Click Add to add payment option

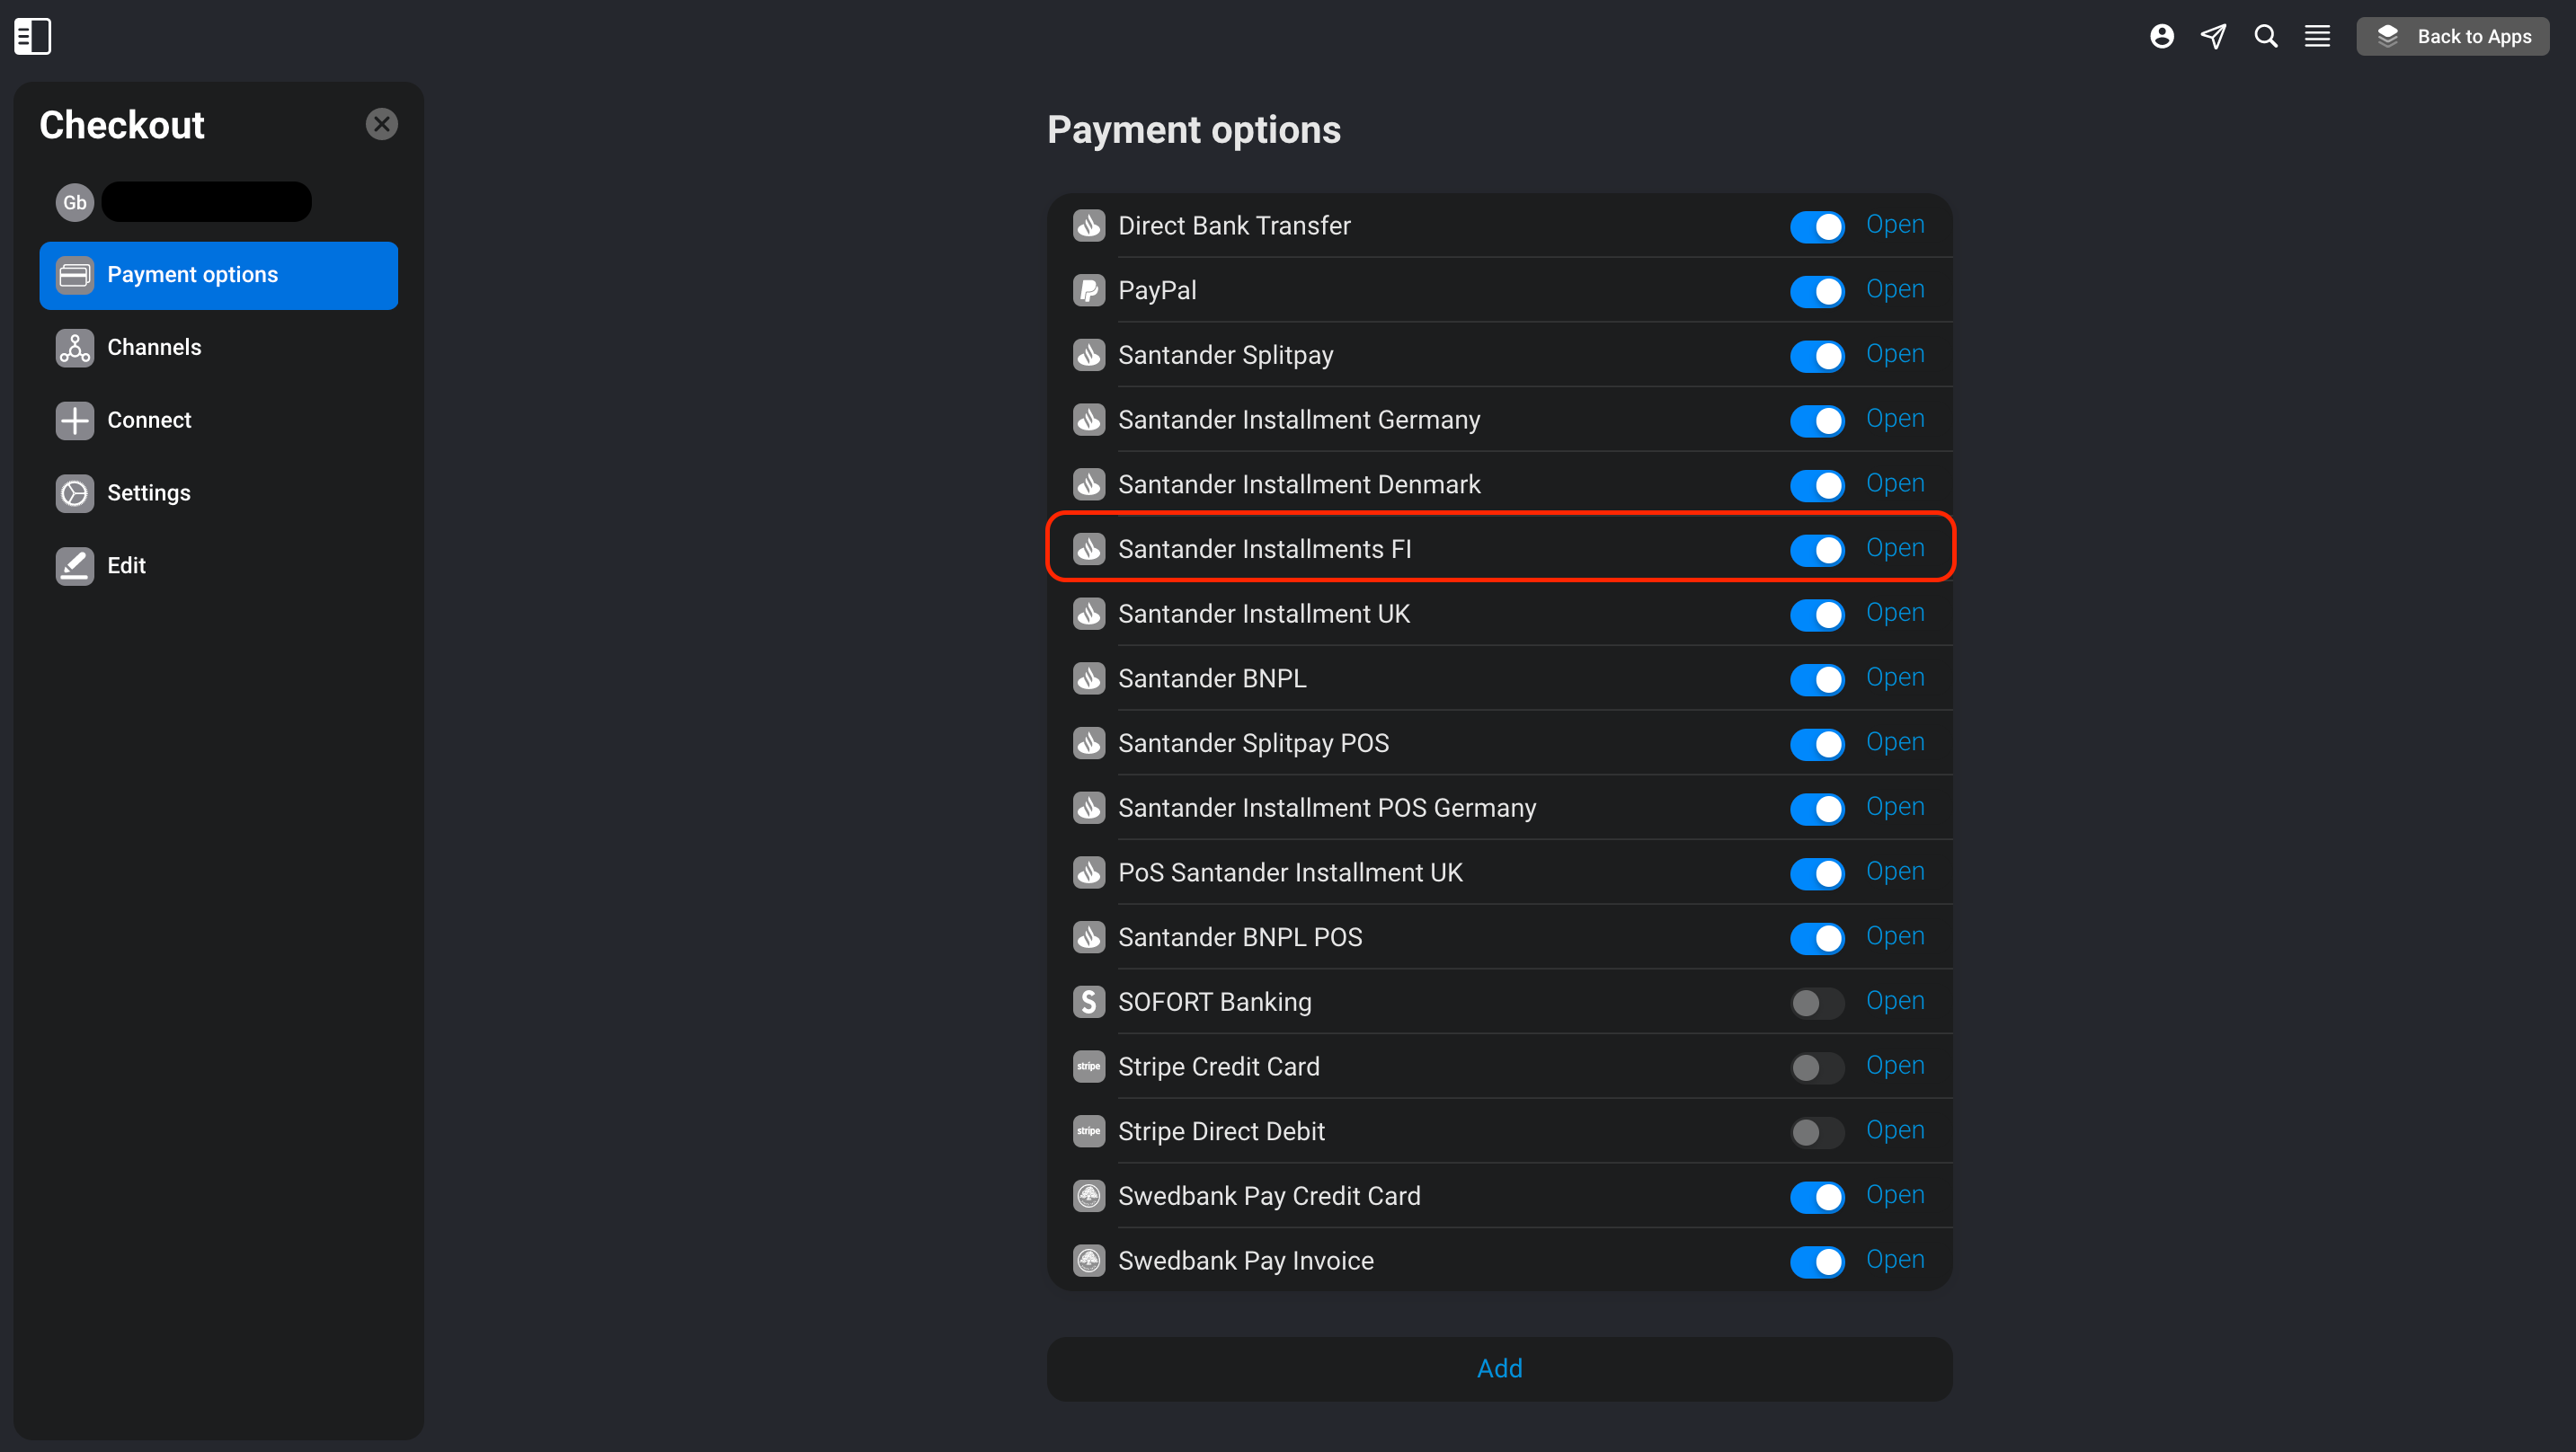point(1499,1369)
